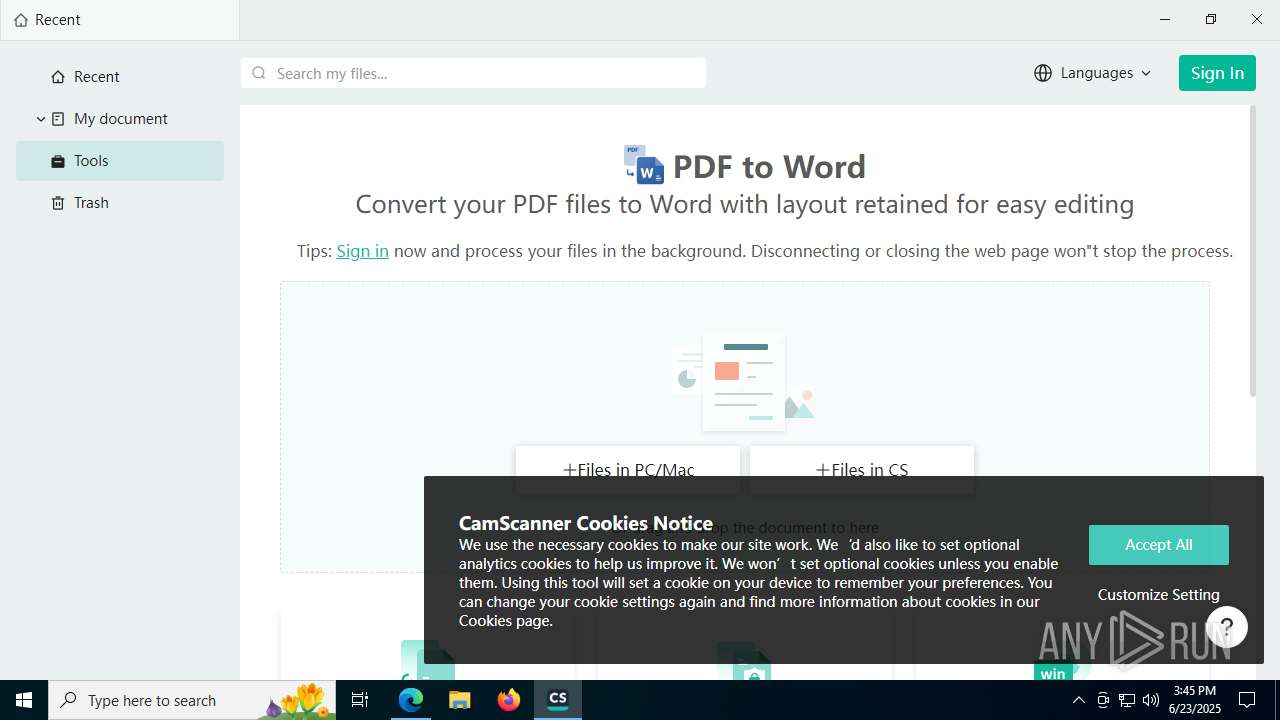Viewport: 1280px width, 720px height.
Task: Launch Firefox from taskbar
Action: click(509, 700)
